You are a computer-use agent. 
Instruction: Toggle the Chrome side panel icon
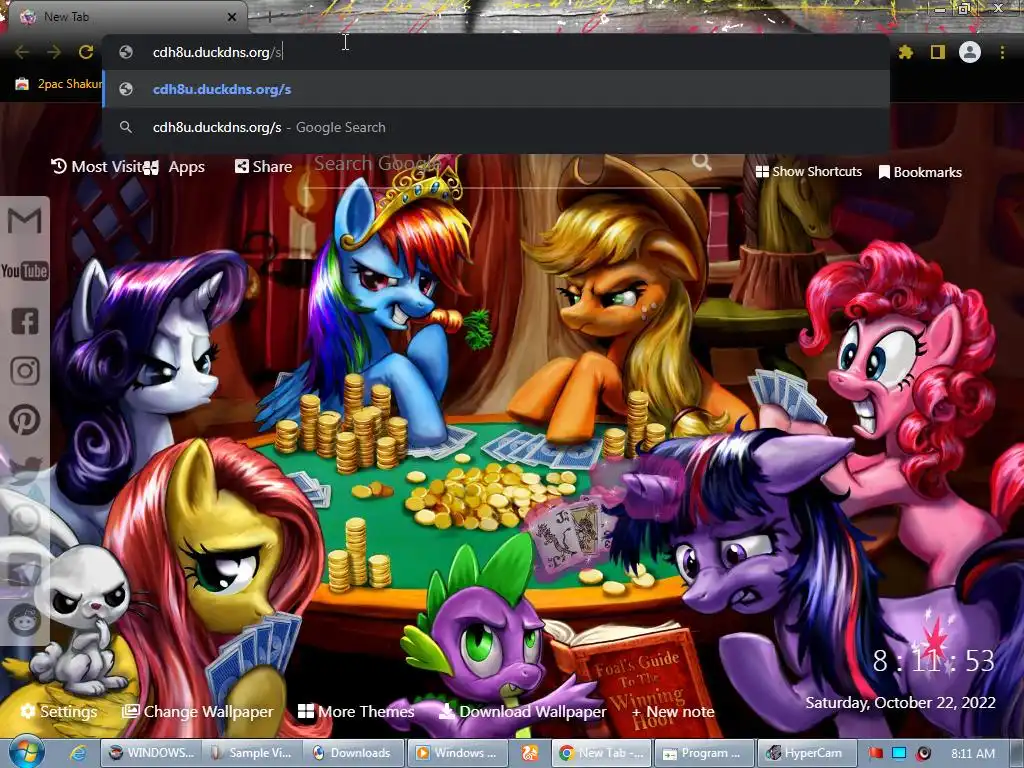pos(938,52)
